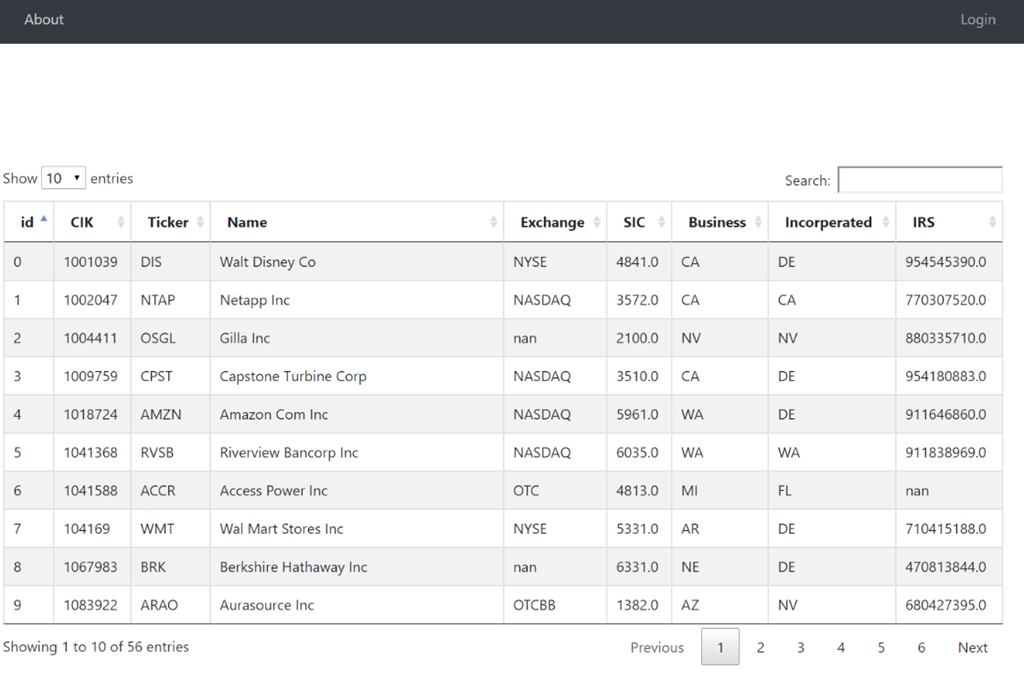The image size is (1024, 679).
Task: Select the Access Power Inc cell
Action: 357,490
